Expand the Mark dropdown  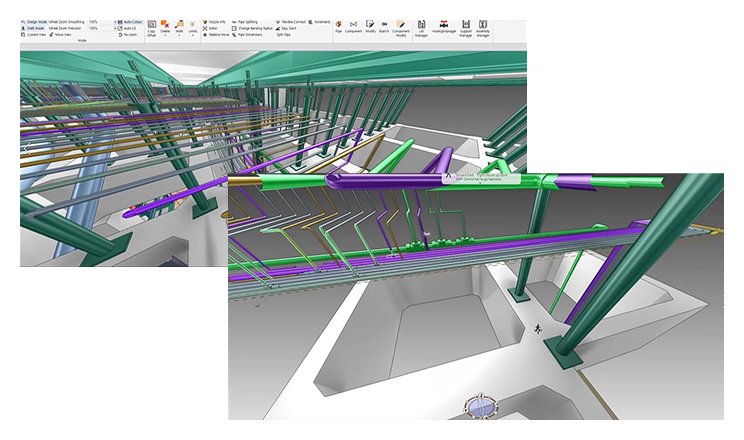click(x=179, y=34)
